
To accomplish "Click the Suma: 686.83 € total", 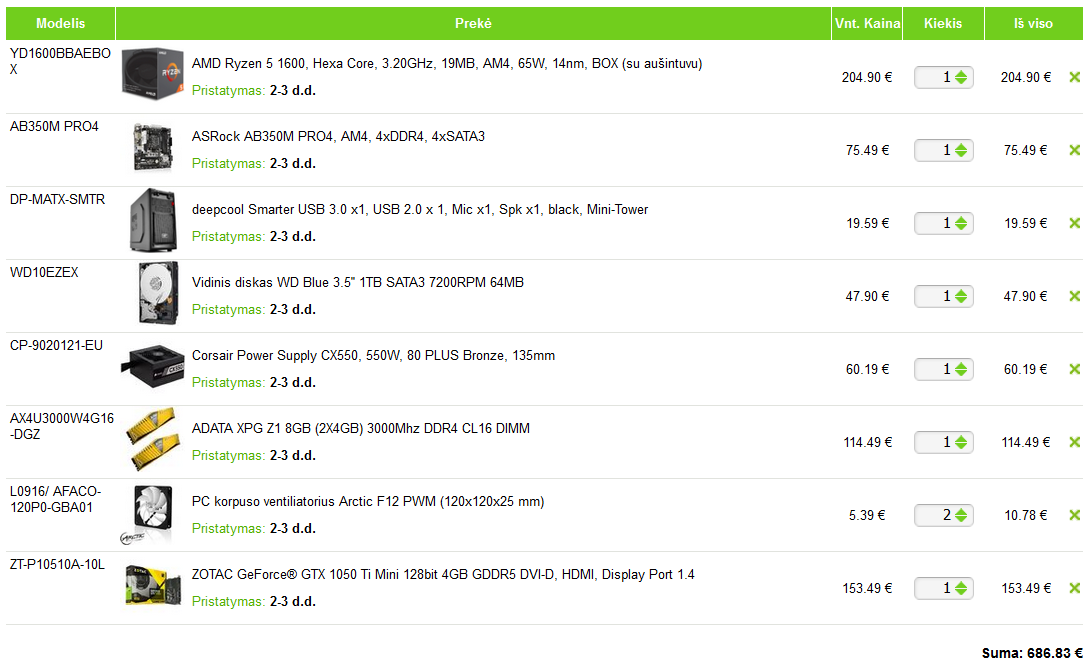I will 1032,653.
